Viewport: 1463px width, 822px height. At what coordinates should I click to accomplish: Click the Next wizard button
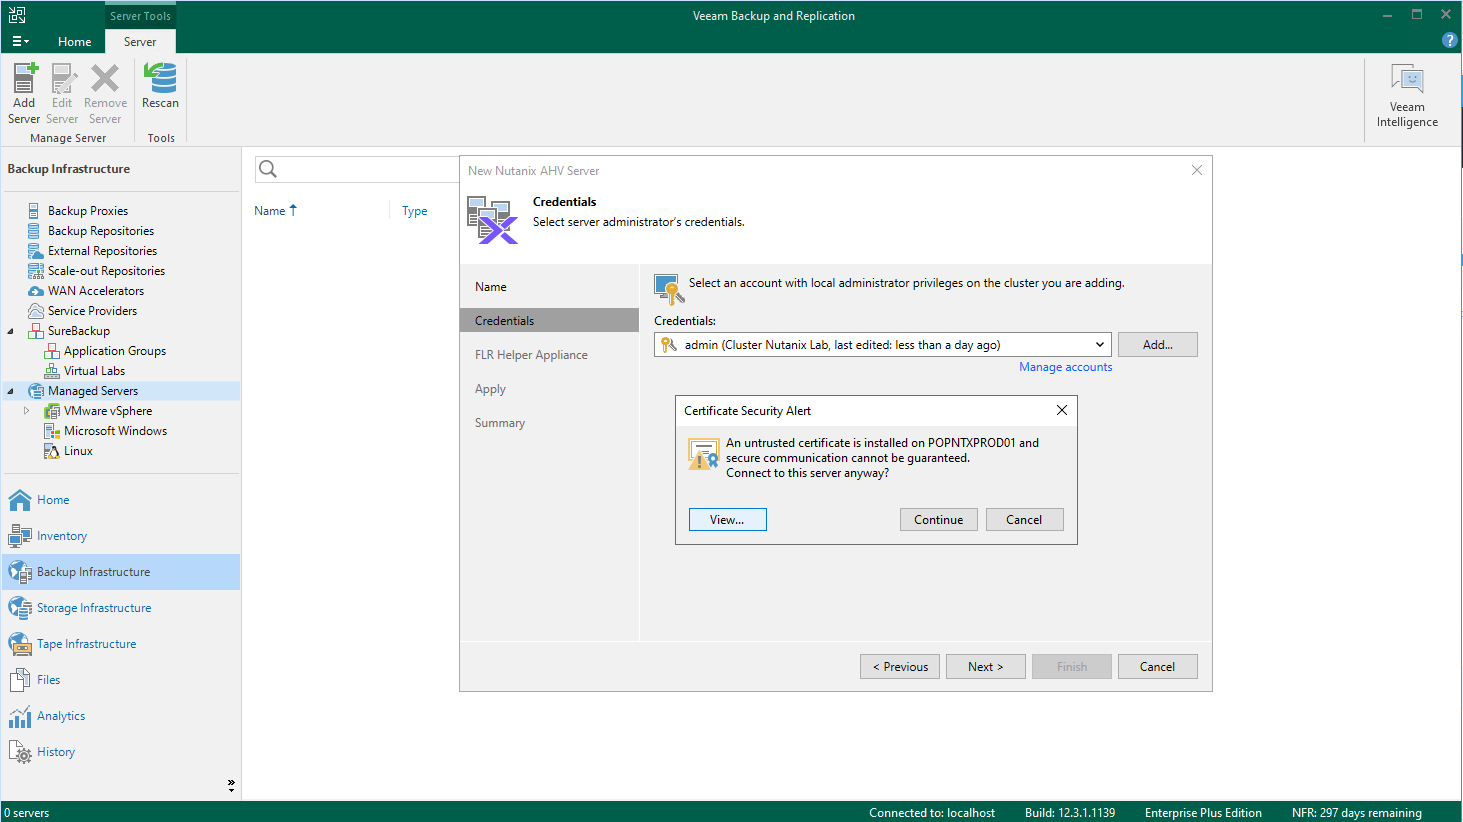pos(986,667)
